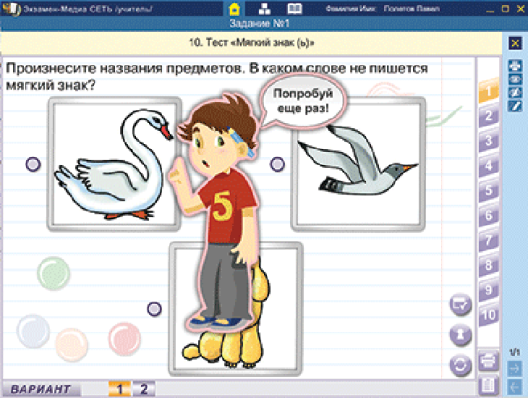Screen dimensions: 528x398
Task: Switch to question tab 3
Action: [x=489, y=140]
